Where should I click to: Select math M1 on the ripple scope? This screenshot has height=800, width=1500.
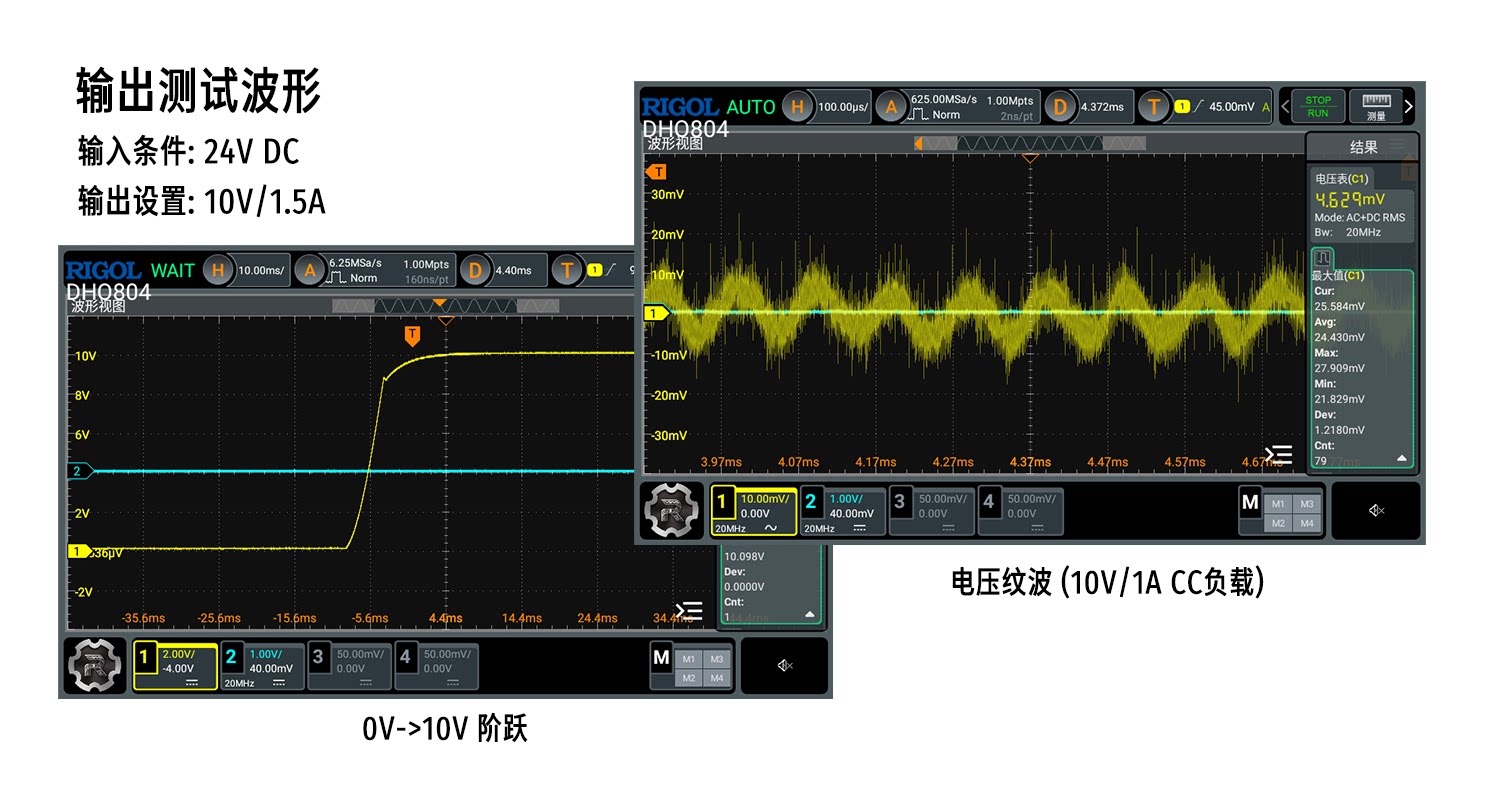[x=1278, y=504]
